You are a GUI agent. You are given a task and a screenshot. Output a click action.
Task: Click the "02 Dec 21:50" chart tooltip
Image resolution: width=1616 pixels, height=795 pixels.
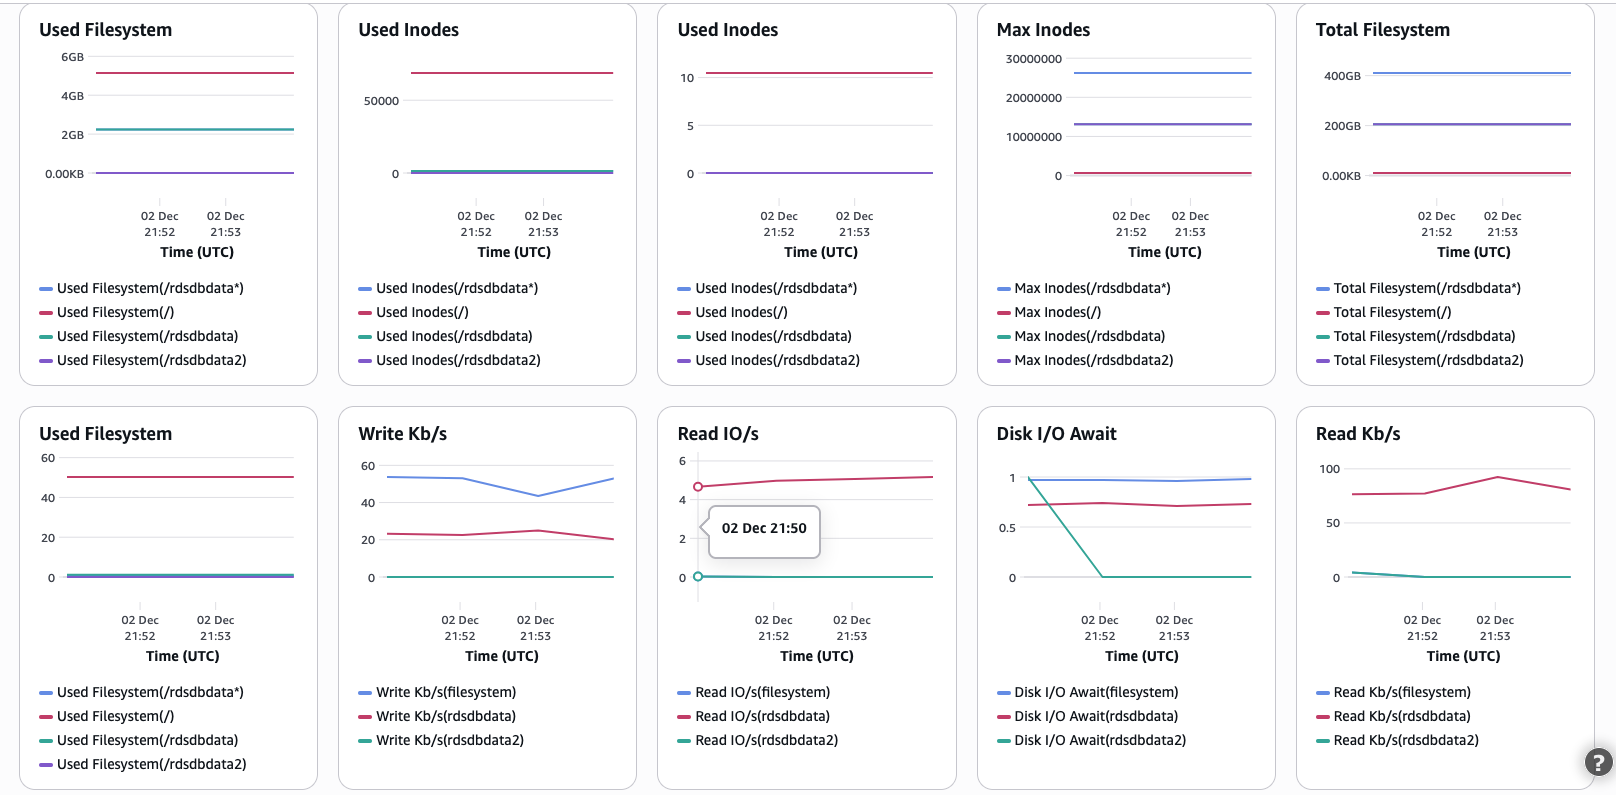[764, 529]
